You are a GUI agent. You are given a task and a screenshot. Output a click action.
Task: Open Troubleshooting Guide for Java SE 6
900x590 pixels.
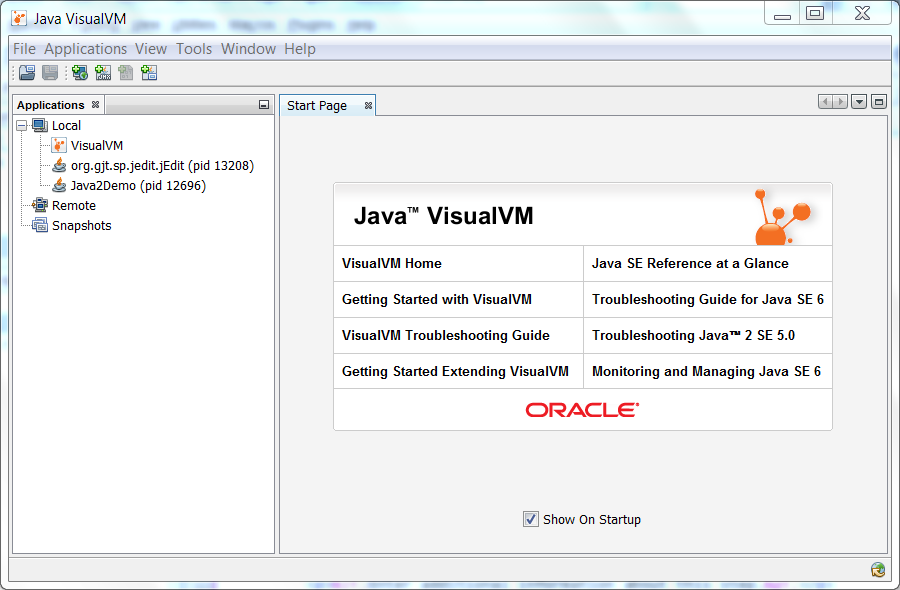tap(708, 300)
